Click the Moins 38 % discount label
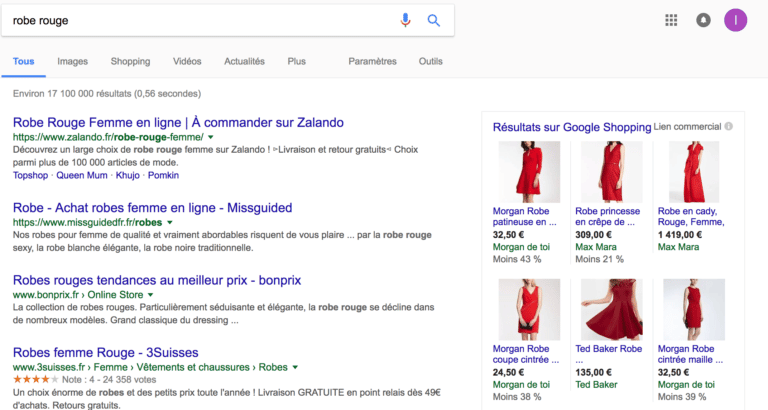The height and width of the screenshot is (410, 768). [x=517, y=397]
